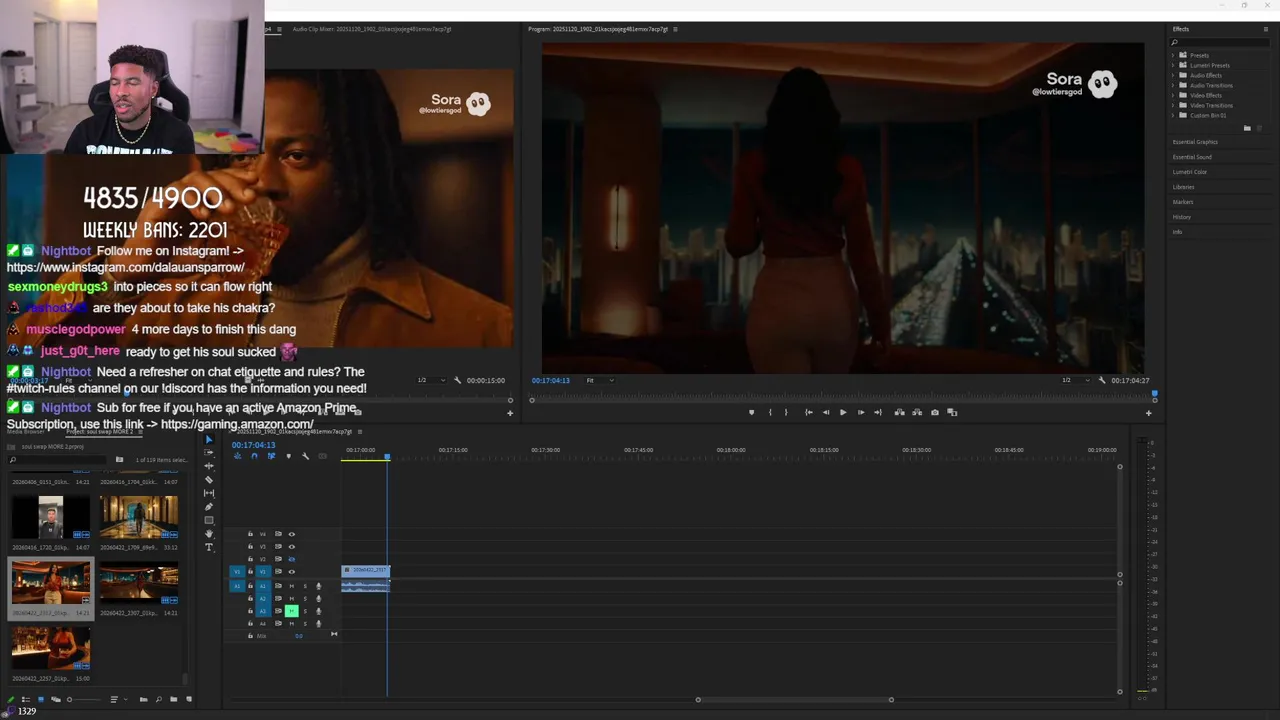Open the Essential Sound panel
Image resolution: width=1280 pixels, height=720 pixels.
[x=1192, y=157]
